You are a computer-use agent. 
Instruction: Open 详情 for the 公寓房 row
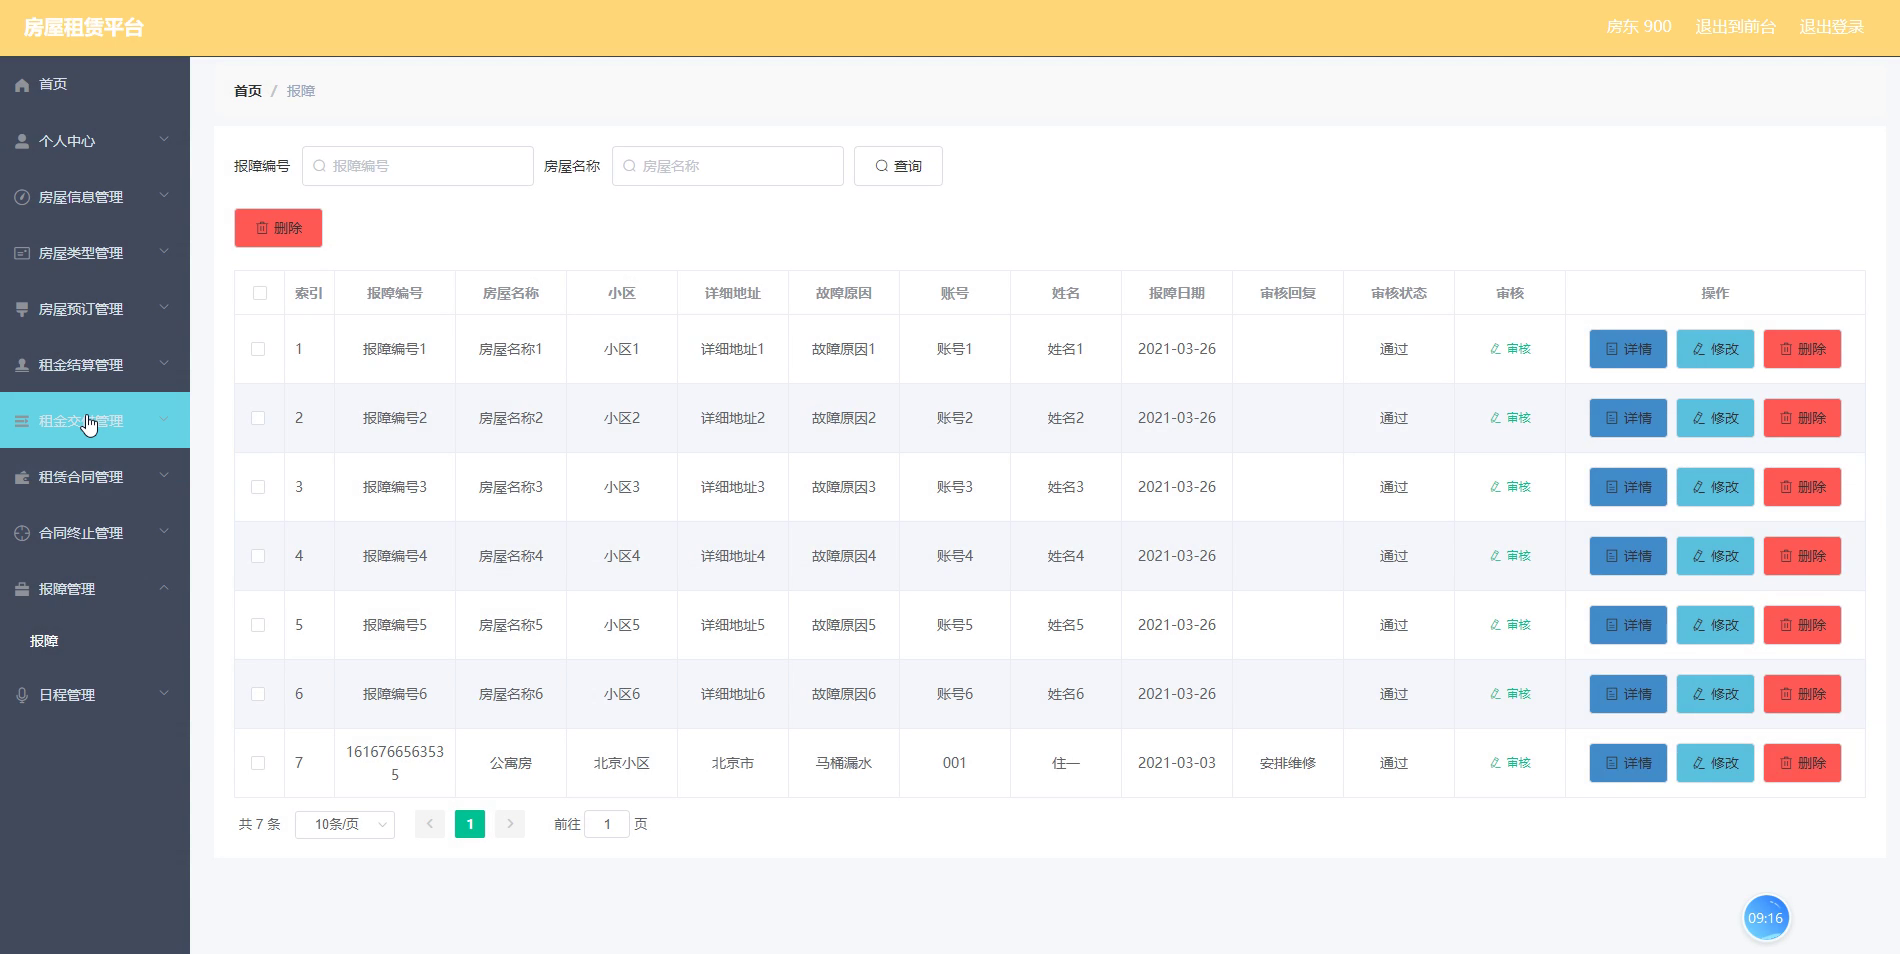[1628, 763]
